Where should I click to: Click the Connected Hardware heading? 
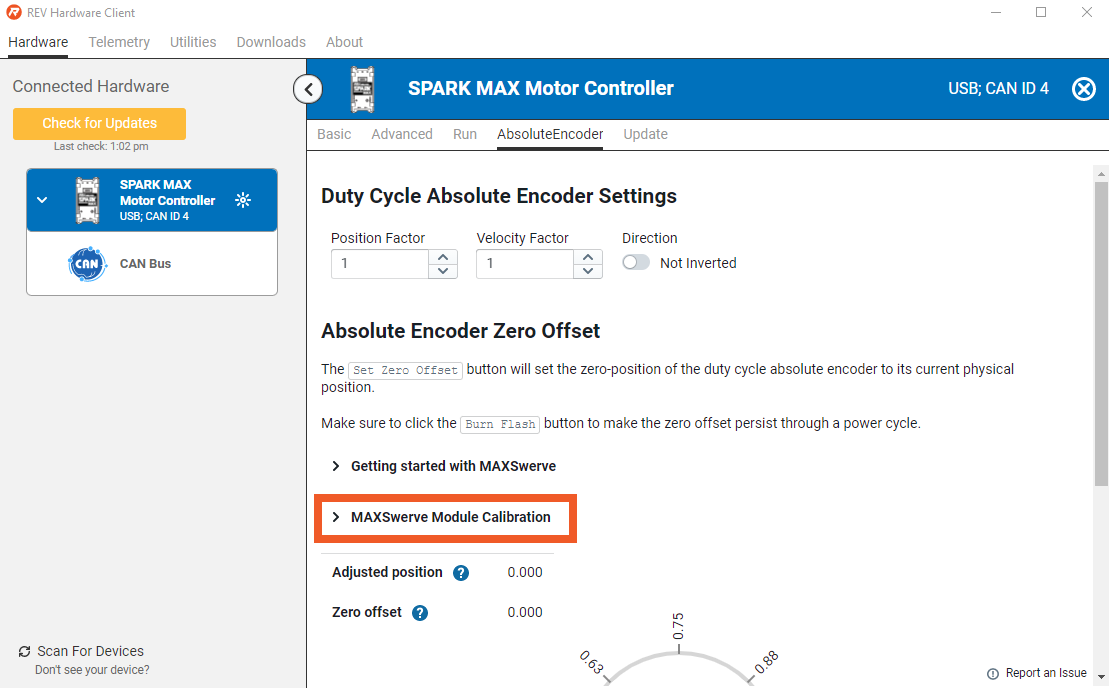(91, 86)
